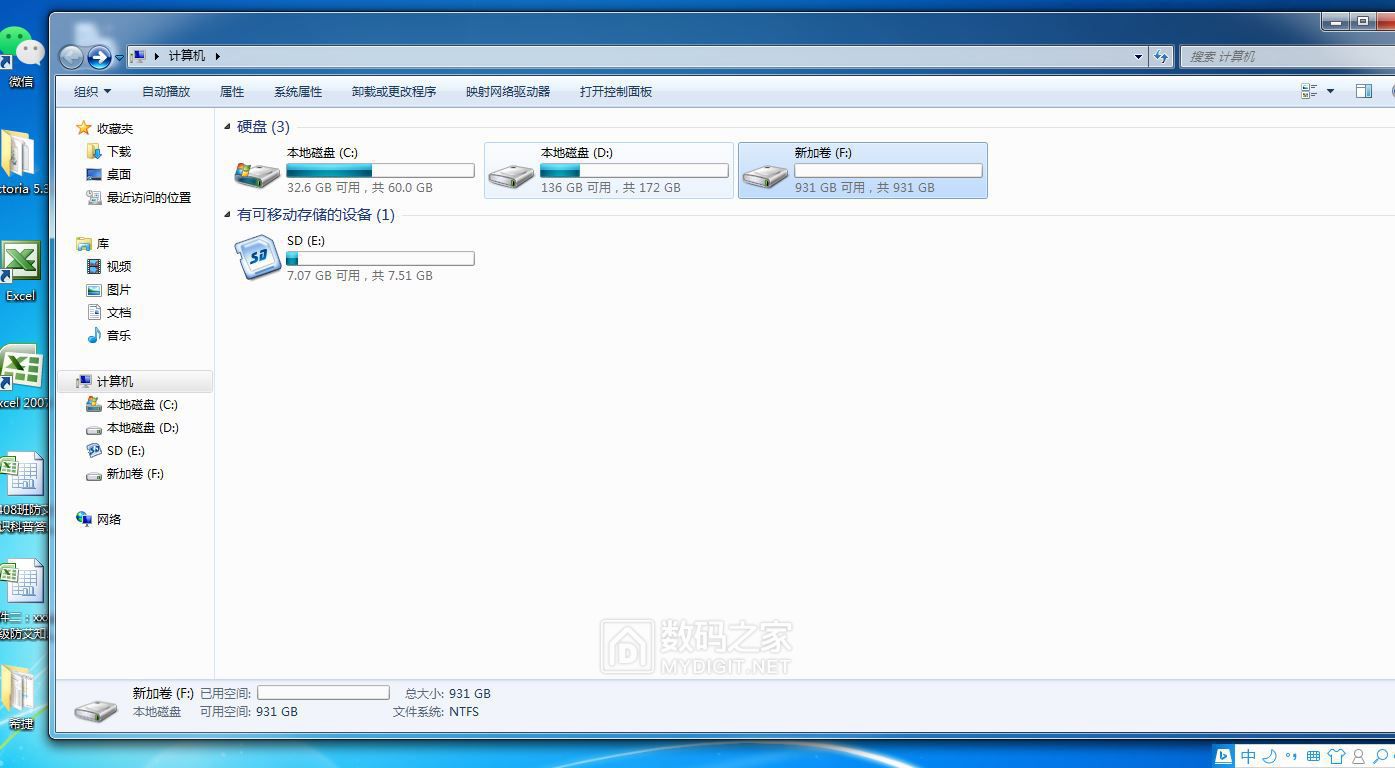Open recent pages dropdown beside Forward button

119,58
